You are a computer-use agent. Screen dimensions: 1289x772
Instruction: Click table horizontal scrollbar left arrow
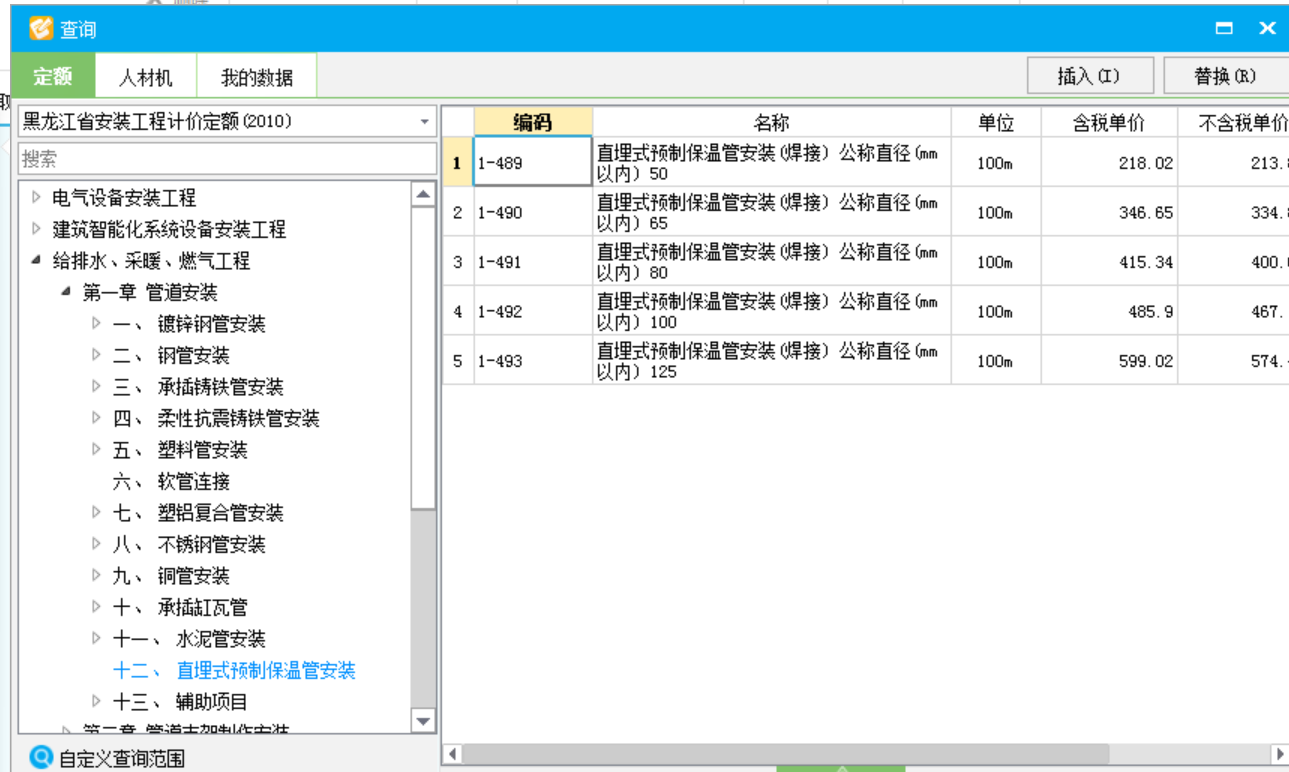tap(452, 753)
